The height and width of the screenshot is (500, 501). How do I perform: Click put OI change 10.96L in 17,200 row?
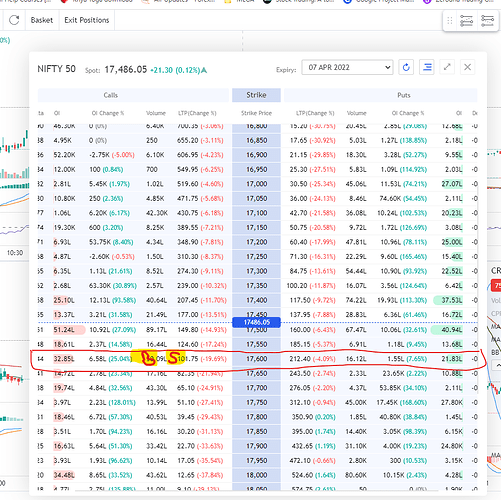(x=390, y=242)
